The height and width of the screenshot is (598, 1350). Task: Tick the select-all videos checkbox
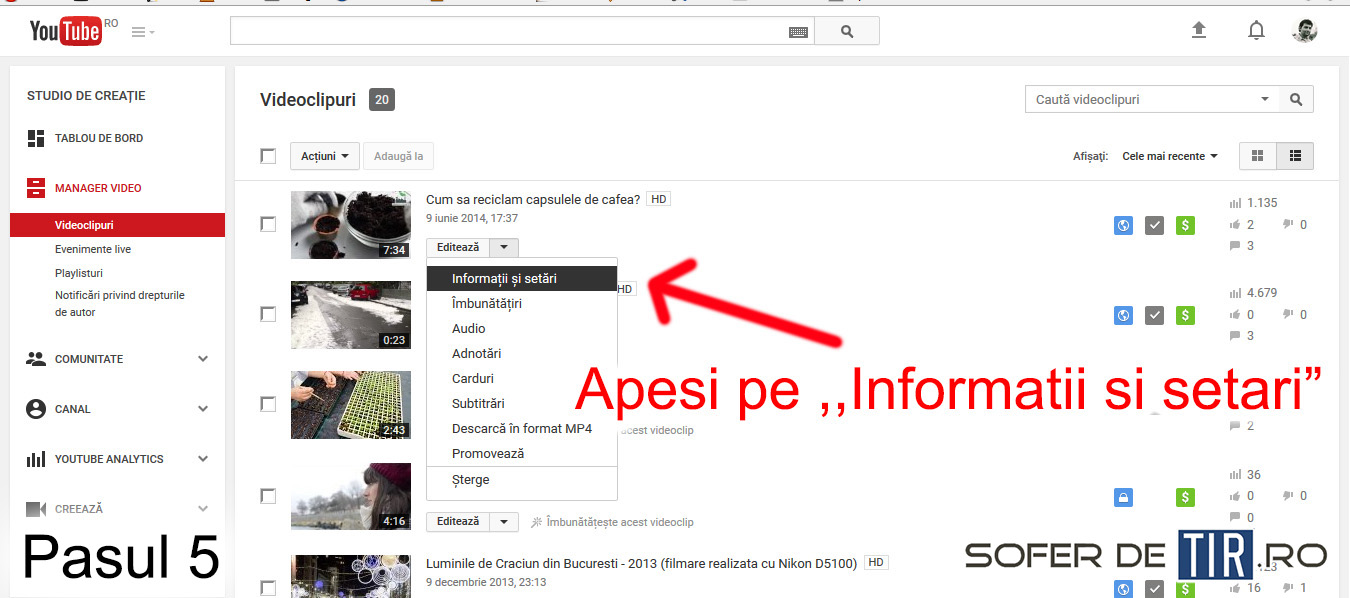[x=268, y=156]
